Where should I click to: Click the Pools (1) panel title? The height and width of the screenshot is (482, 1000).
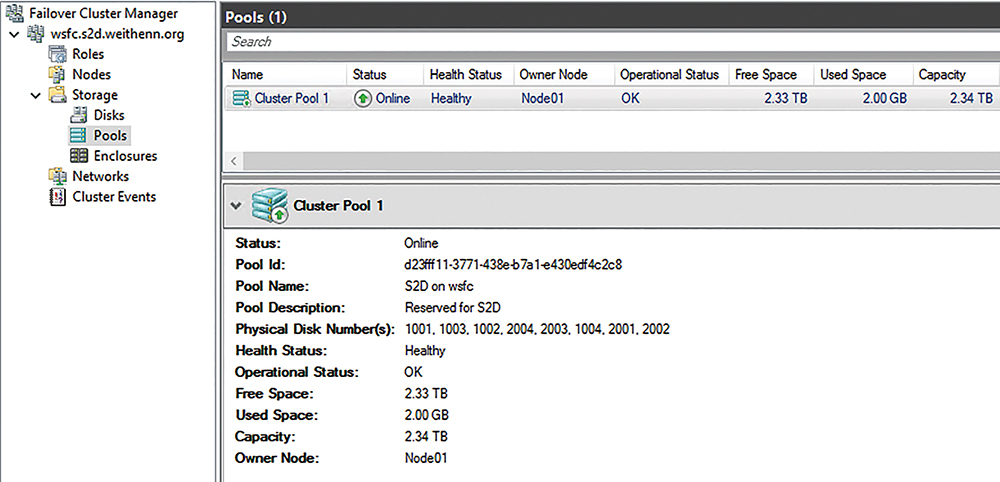[256, 17]
